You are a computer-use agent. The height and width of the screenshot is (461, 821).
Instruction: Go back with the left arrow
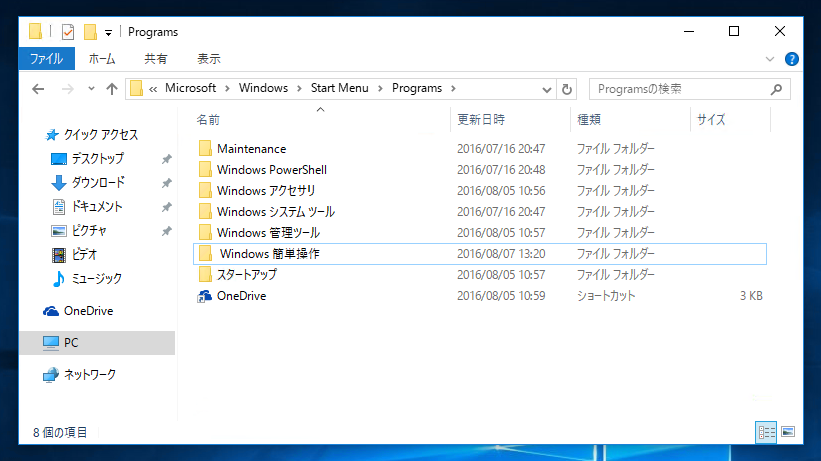[38, 89]
